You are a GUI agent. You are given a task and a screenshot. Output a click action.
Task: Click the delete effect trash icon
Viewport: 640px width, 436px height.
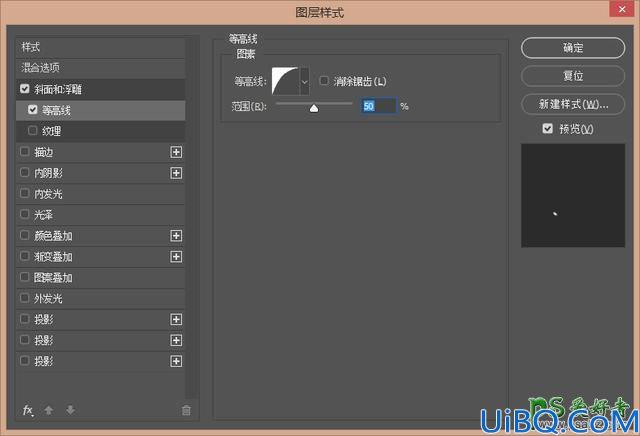pos(186,410)
